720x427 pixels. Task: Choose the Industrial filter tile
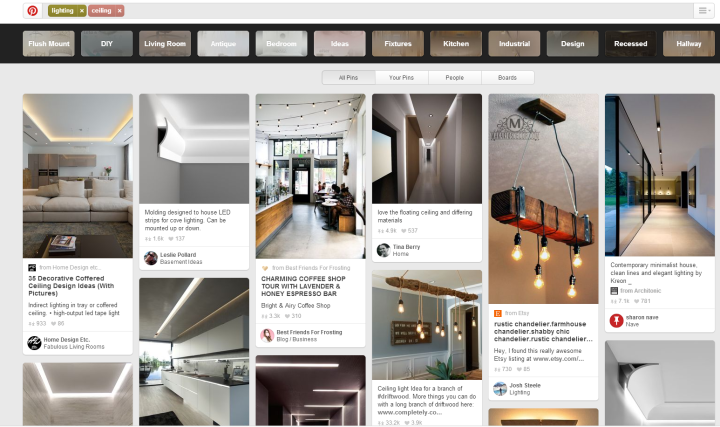514,44
